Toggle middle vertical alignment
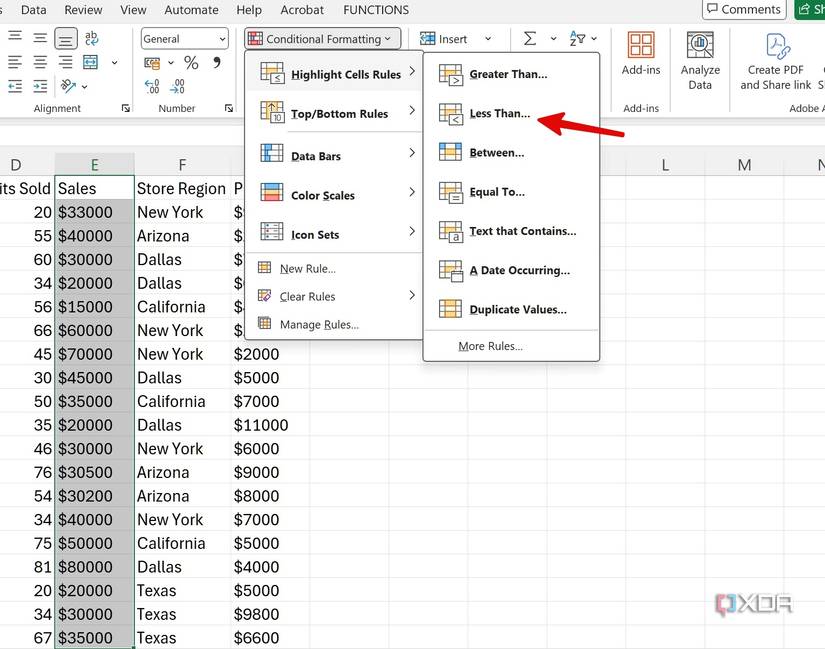The width and height of the screenshot is (825, 649). pyautogui.click(x=39, y=38)
